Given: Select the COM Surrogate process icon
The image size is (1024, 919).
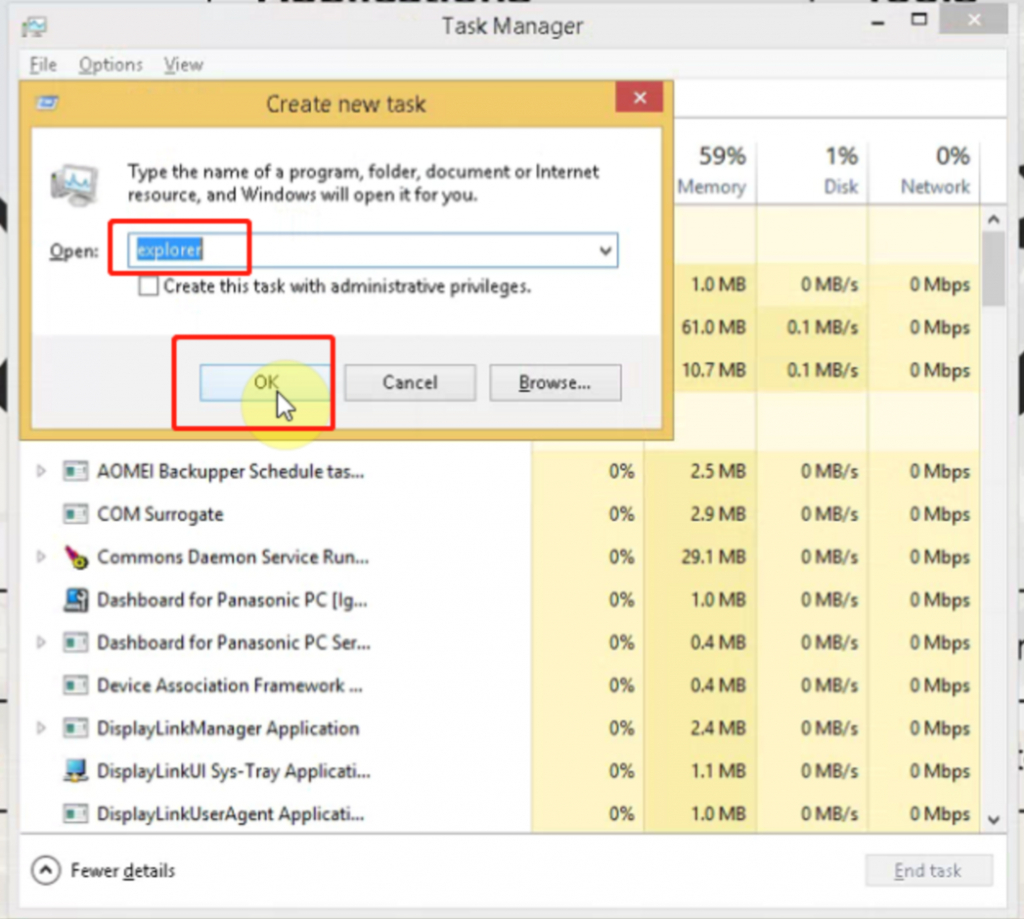Looking at the screenshot, I should pyautogui.click(x=75, y=514).
